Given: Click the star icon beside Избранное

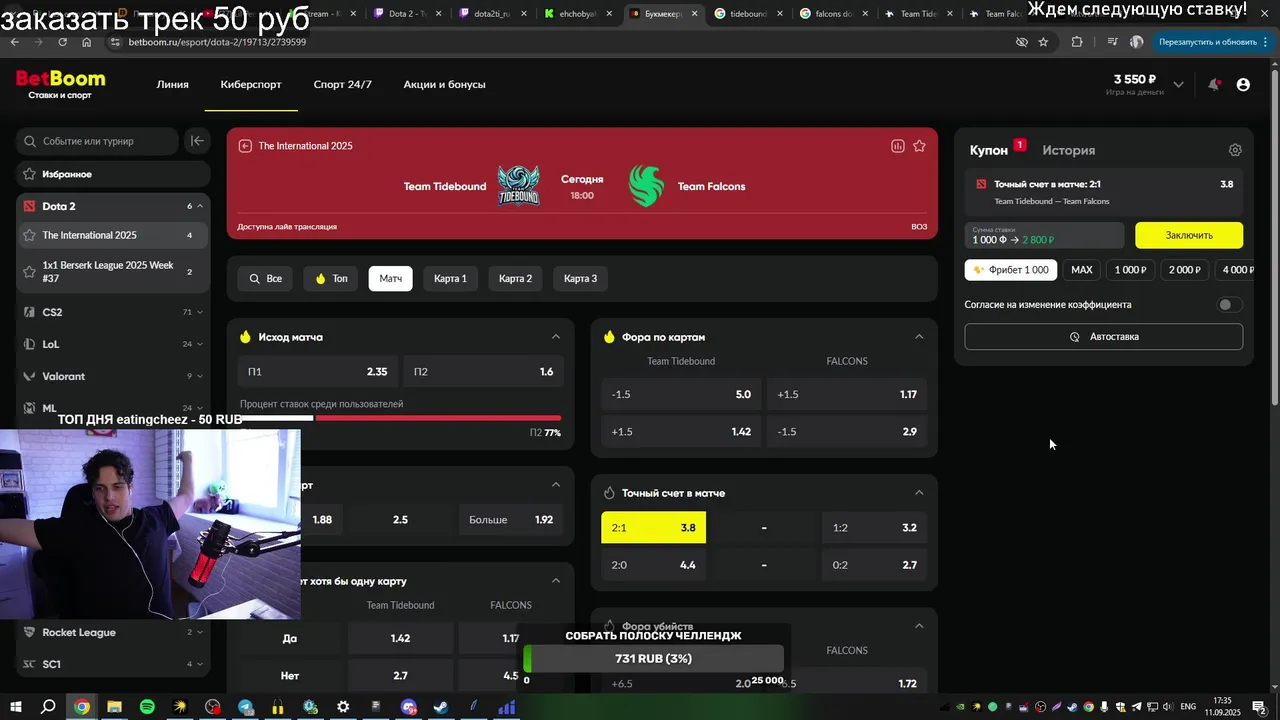Looking at the screenshot, I should tap(30, 174).
